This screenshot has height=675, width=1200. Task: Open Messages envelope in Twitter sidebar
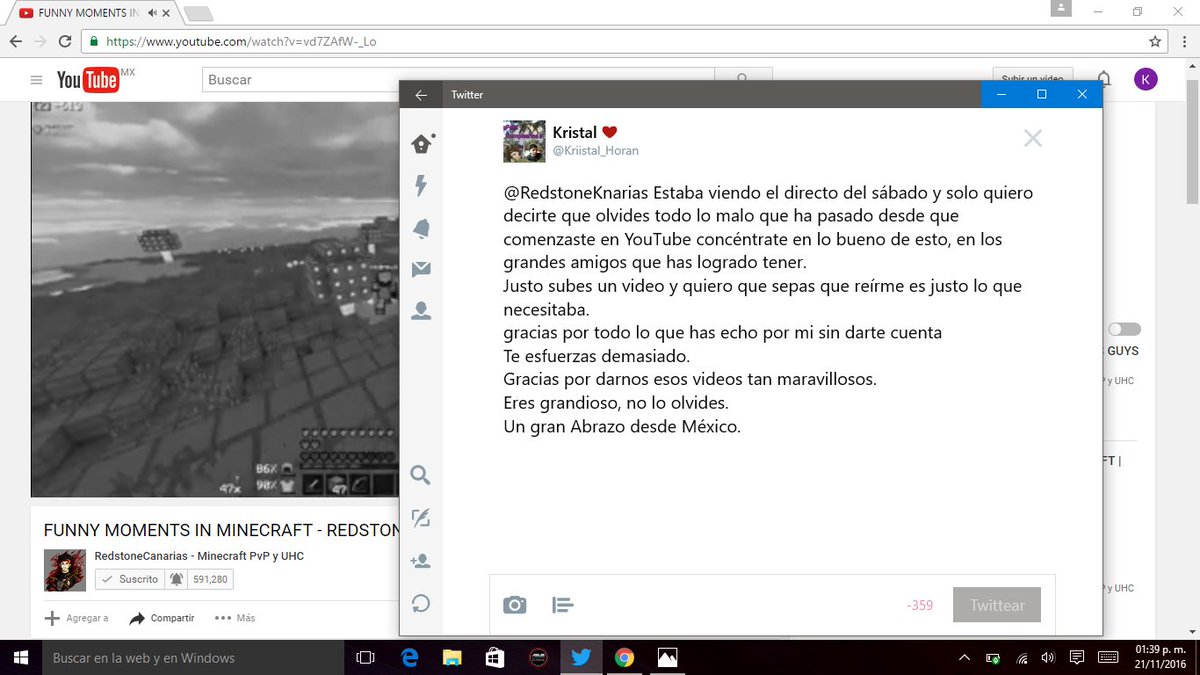[x=421, y=269]
